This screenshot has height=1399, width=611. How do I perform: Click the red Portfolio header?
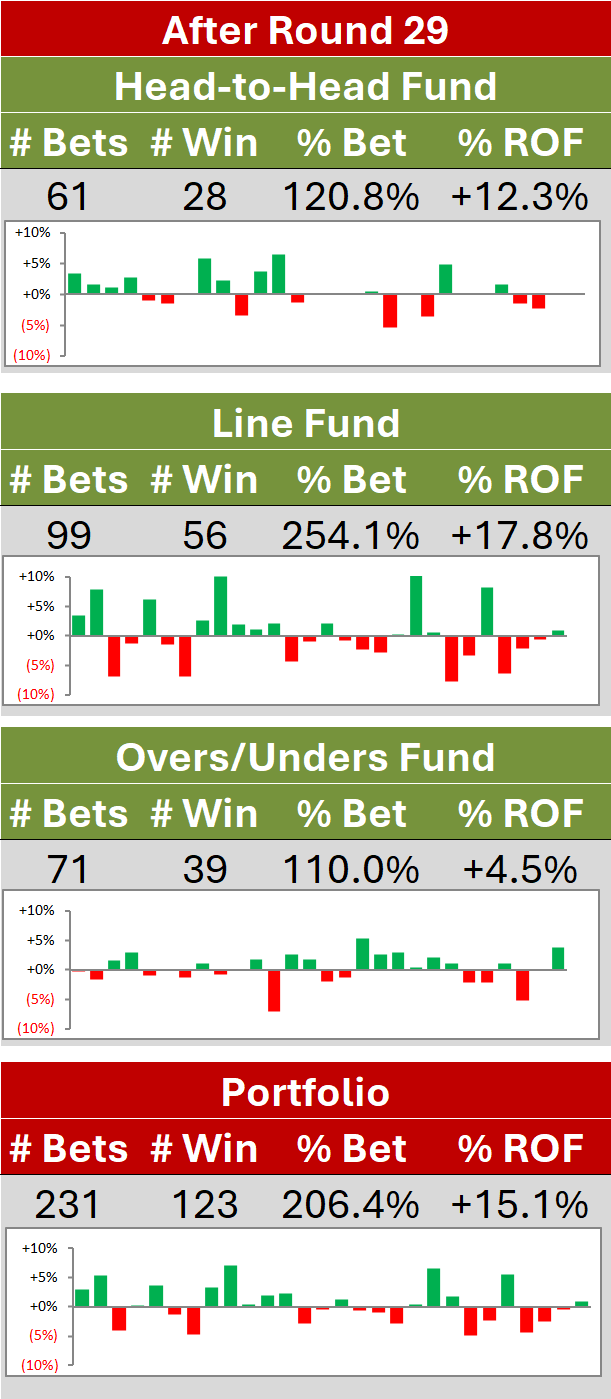point(305,1091)
